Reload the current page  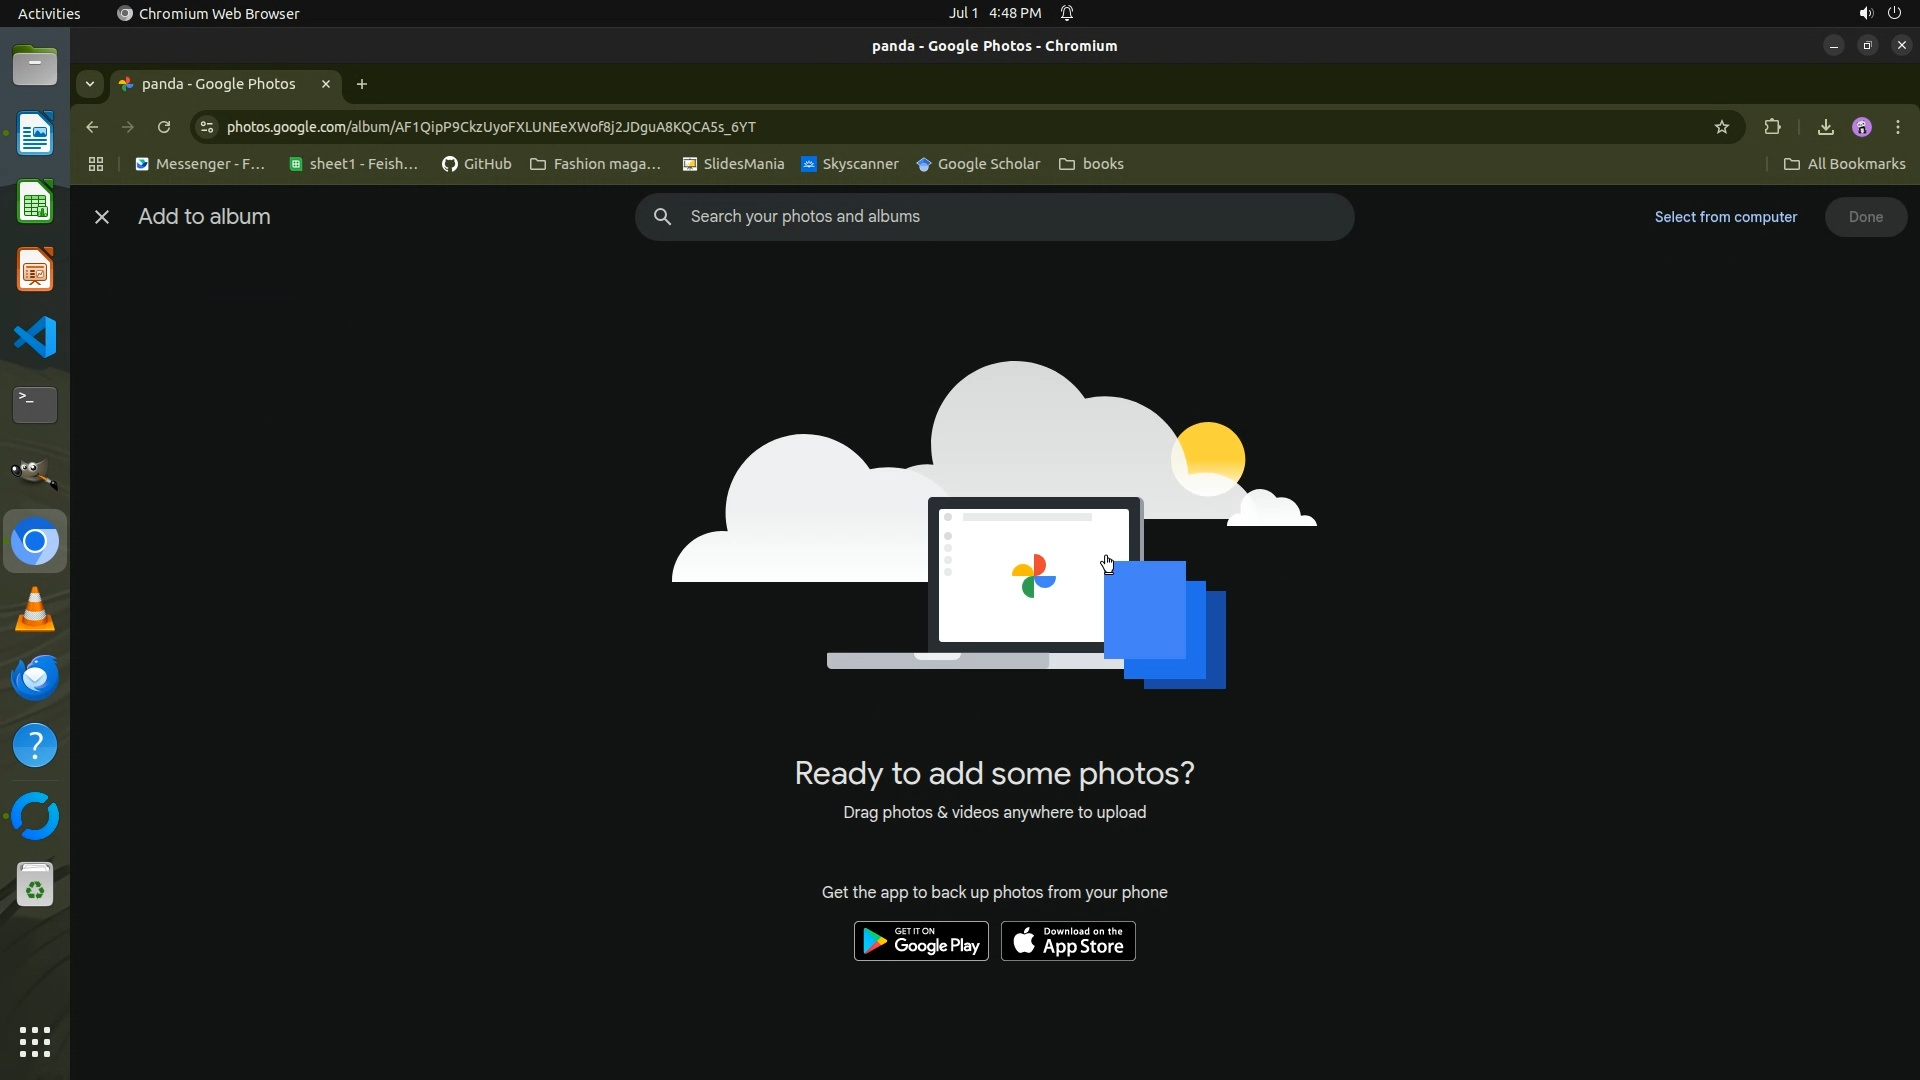point(164,127)
